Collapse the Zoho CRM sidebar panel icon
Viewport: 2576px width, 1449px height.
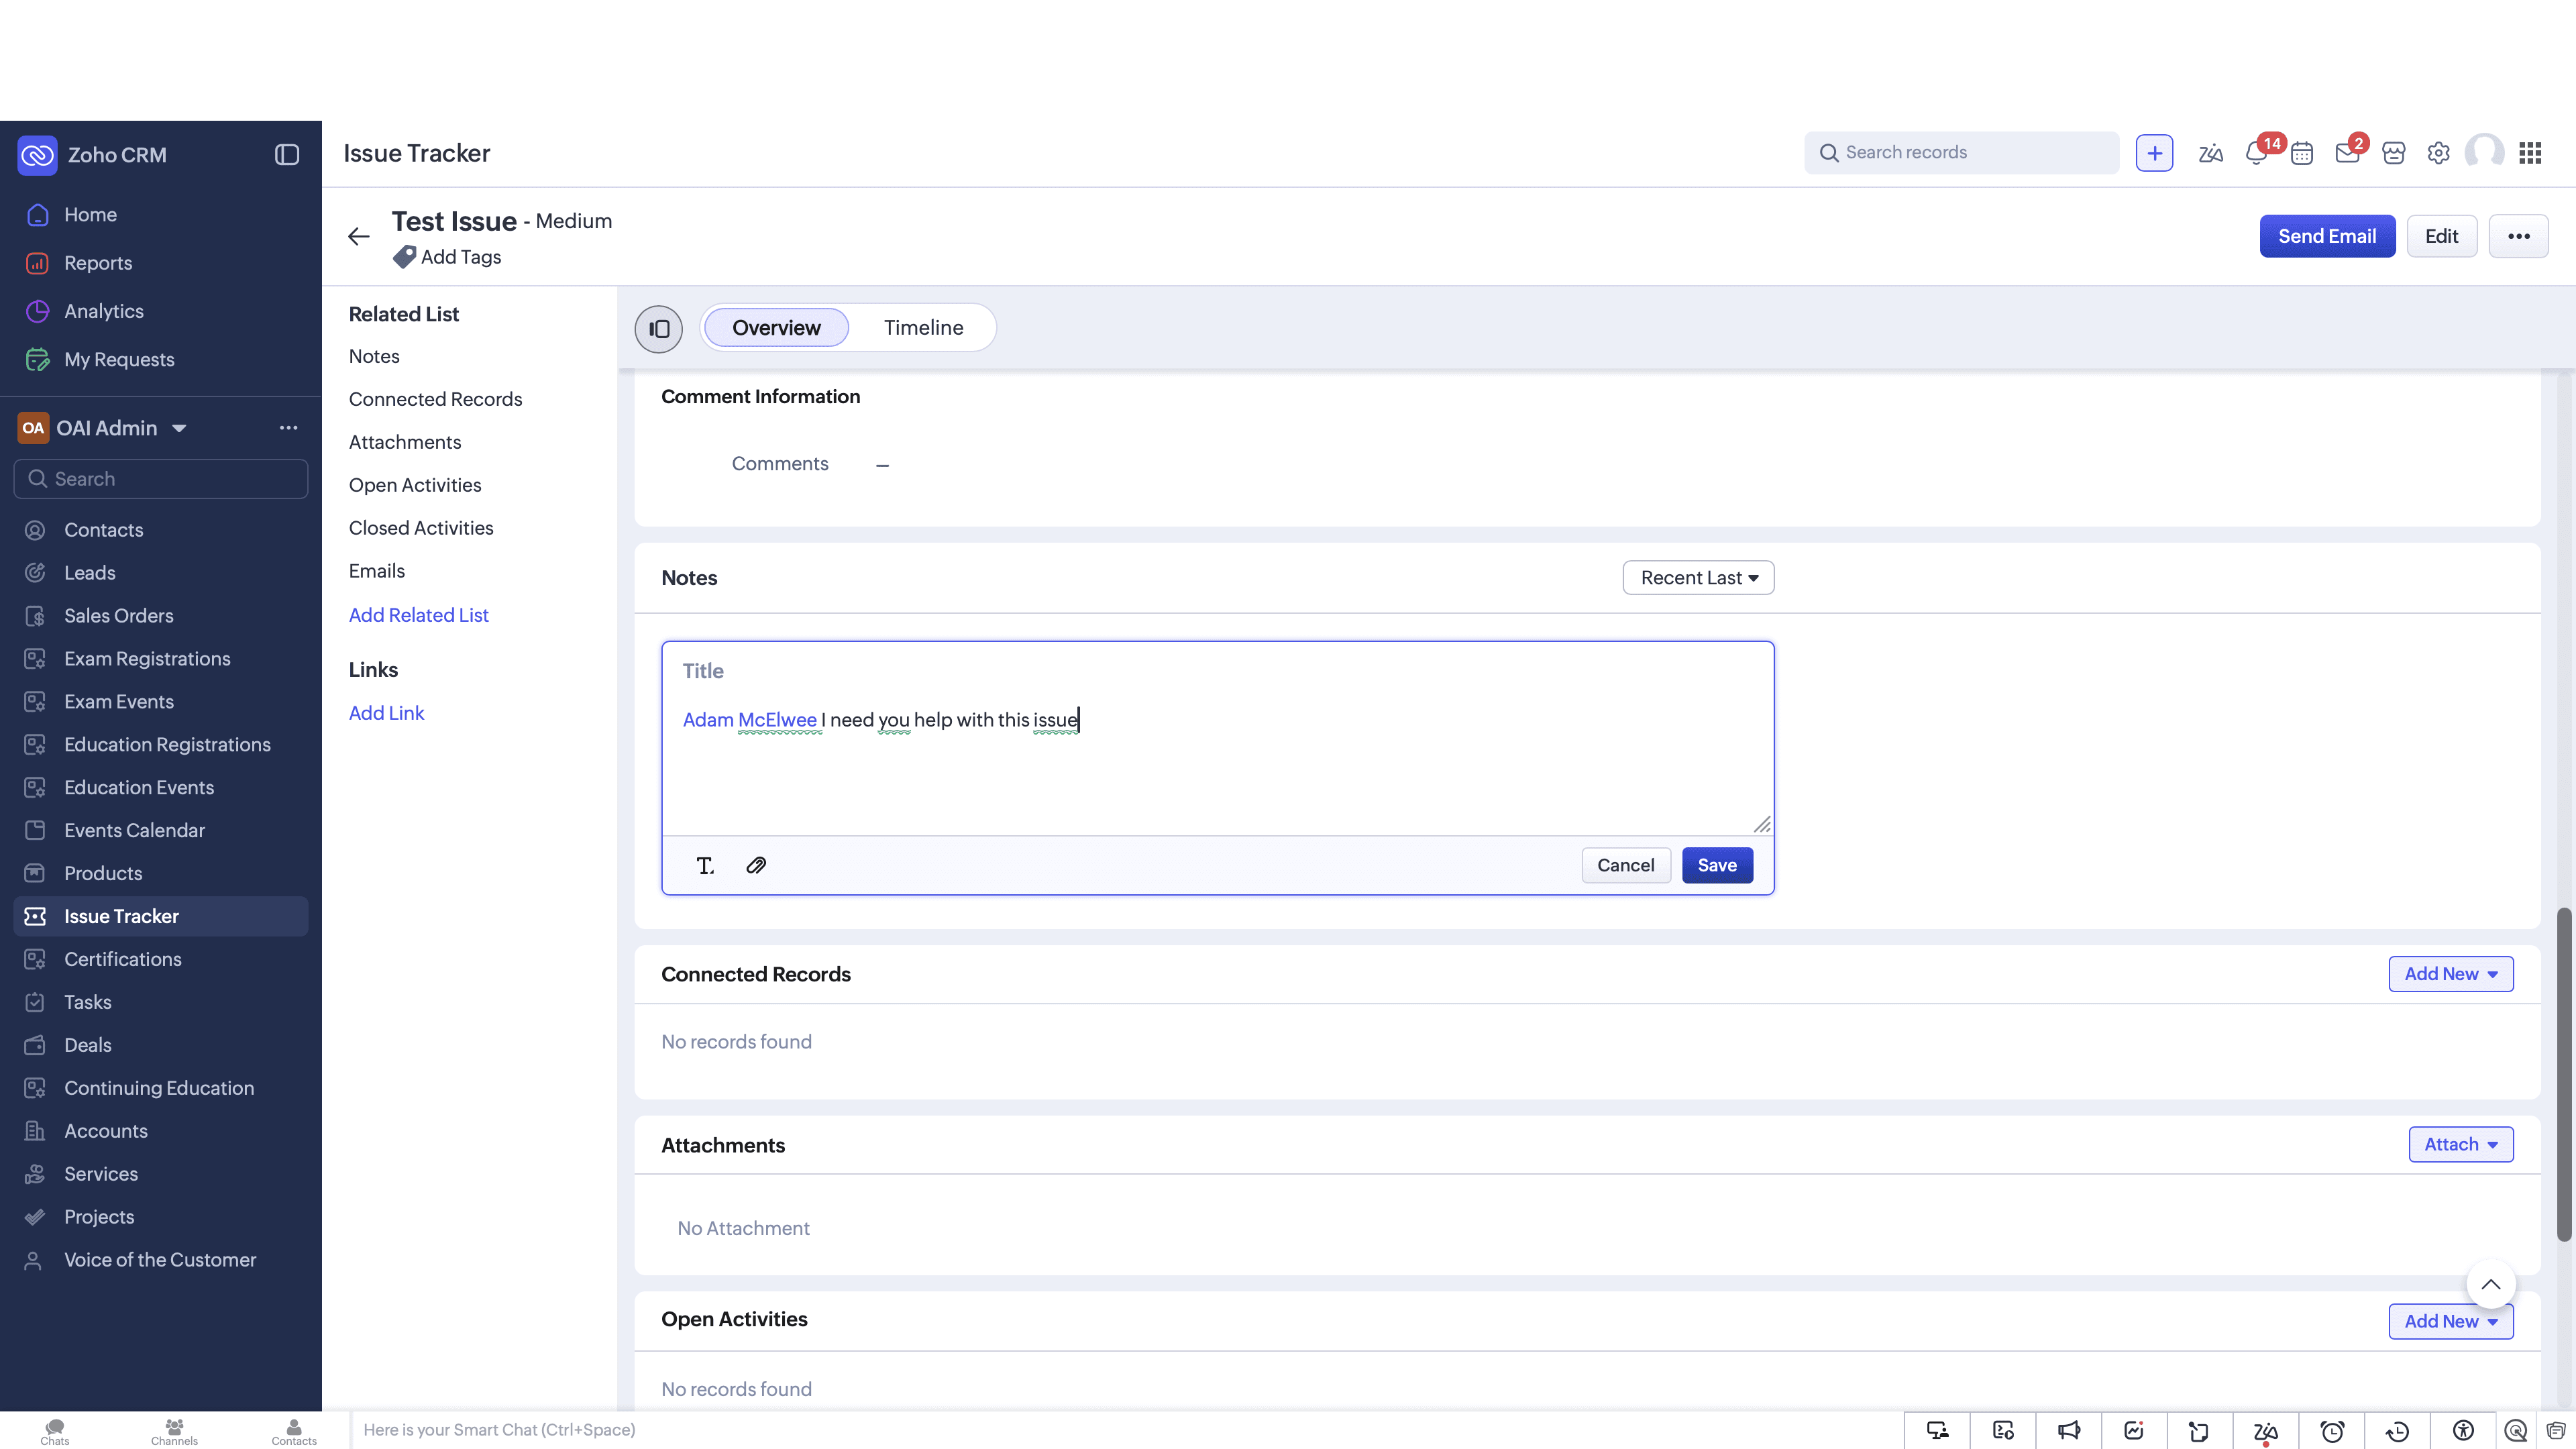point(287,155)
